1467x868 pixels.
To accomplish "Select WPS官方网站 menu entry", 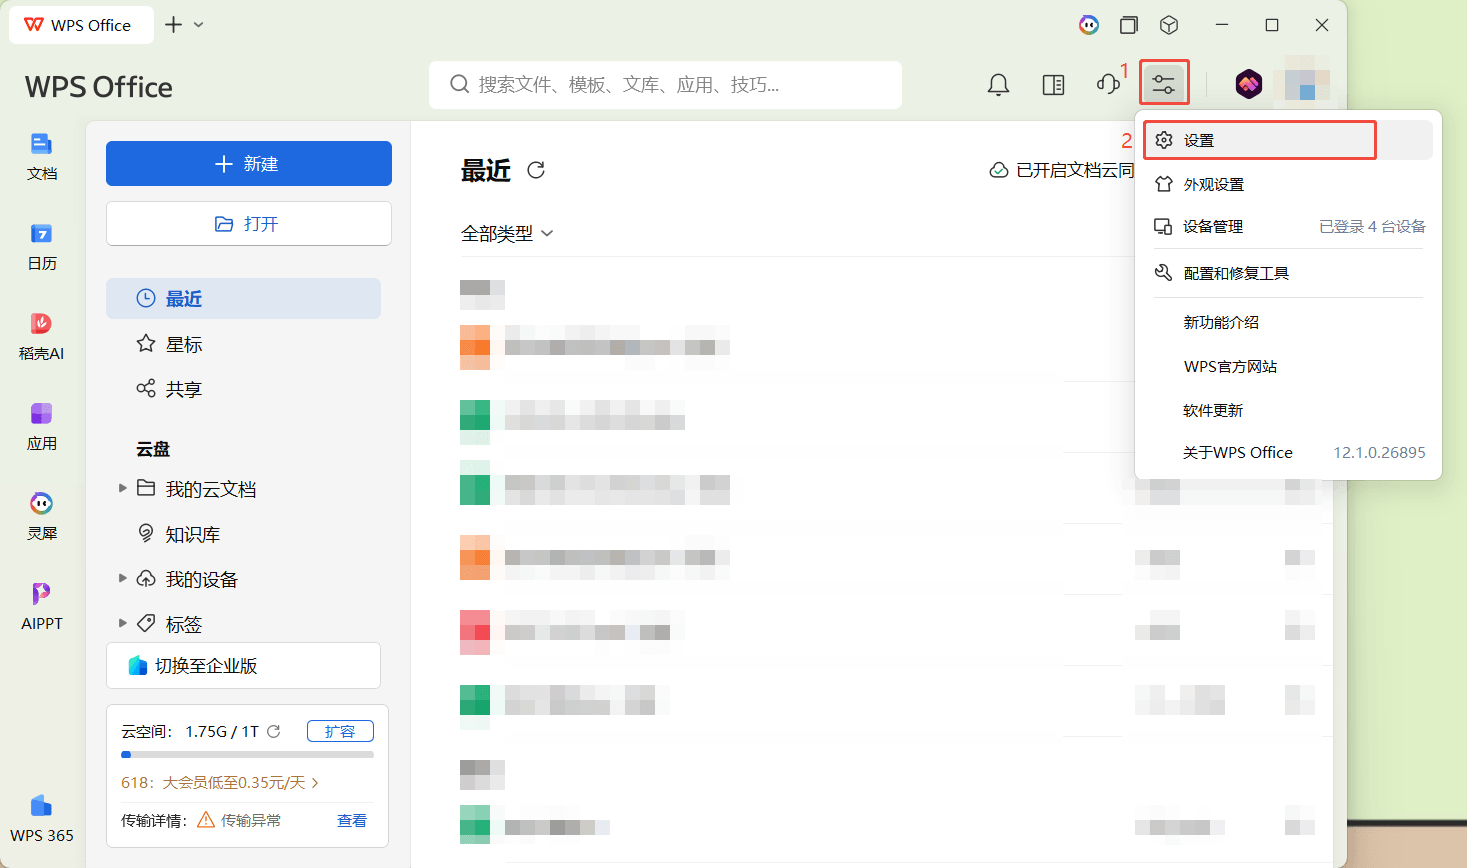I will (x=1288, y=366).
